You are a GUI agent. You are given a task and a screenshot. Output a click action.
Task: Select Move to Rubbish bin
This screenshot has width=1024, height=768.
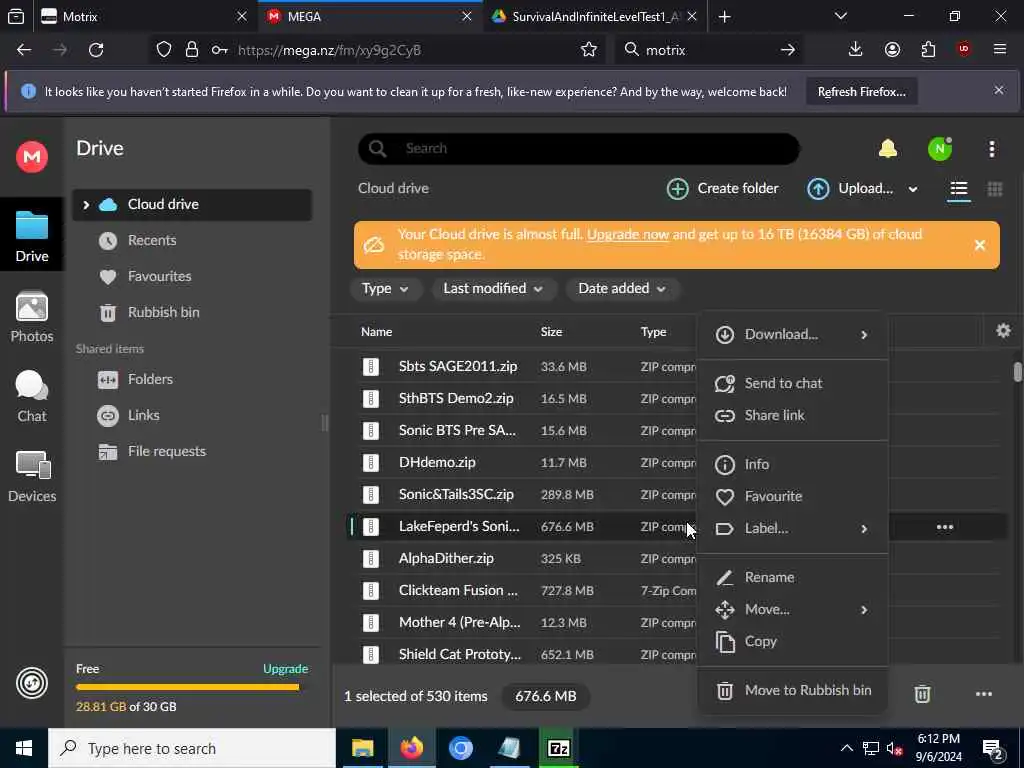pos(792,690)
